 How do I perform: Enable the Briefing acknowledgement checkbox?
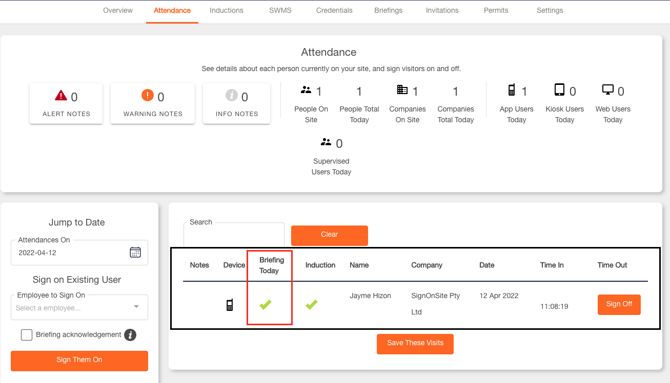tap(26, 335)
